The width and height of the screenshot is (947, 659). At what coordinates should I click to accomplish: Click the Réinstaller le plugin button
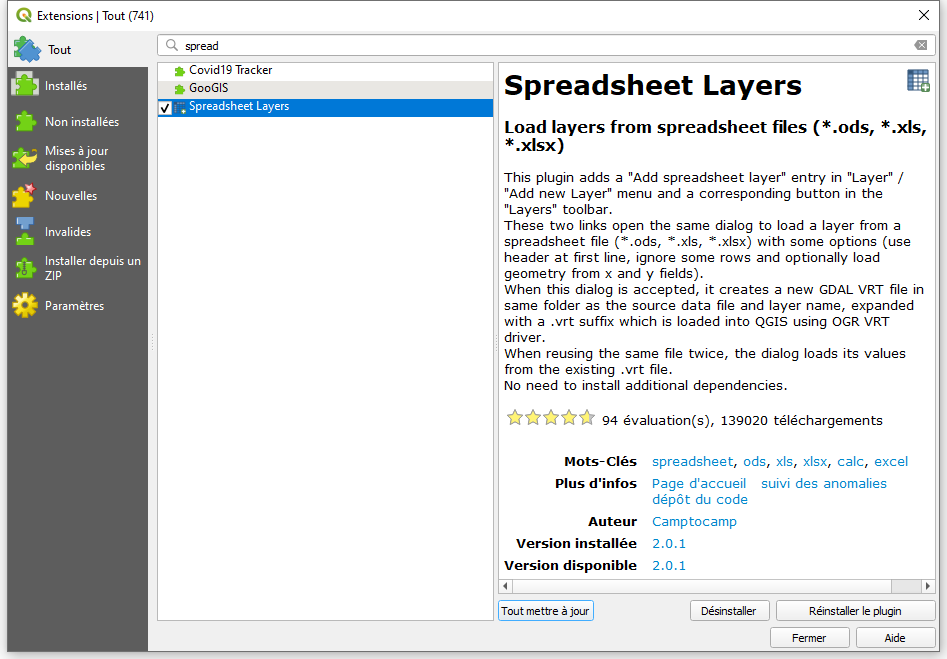(855, 611)
